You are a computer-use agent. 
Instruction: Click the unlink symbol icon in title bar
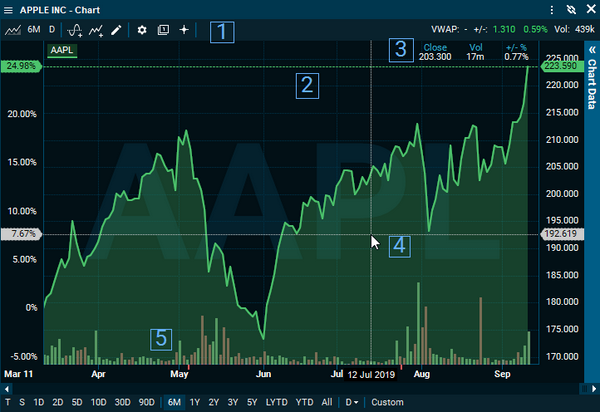(571, 10)
